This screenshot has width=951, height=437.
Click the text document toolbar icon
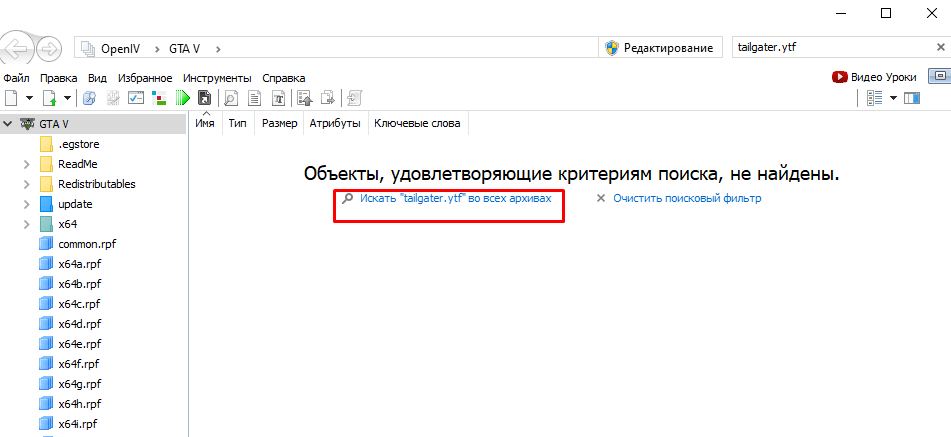(x=255, y=97)
